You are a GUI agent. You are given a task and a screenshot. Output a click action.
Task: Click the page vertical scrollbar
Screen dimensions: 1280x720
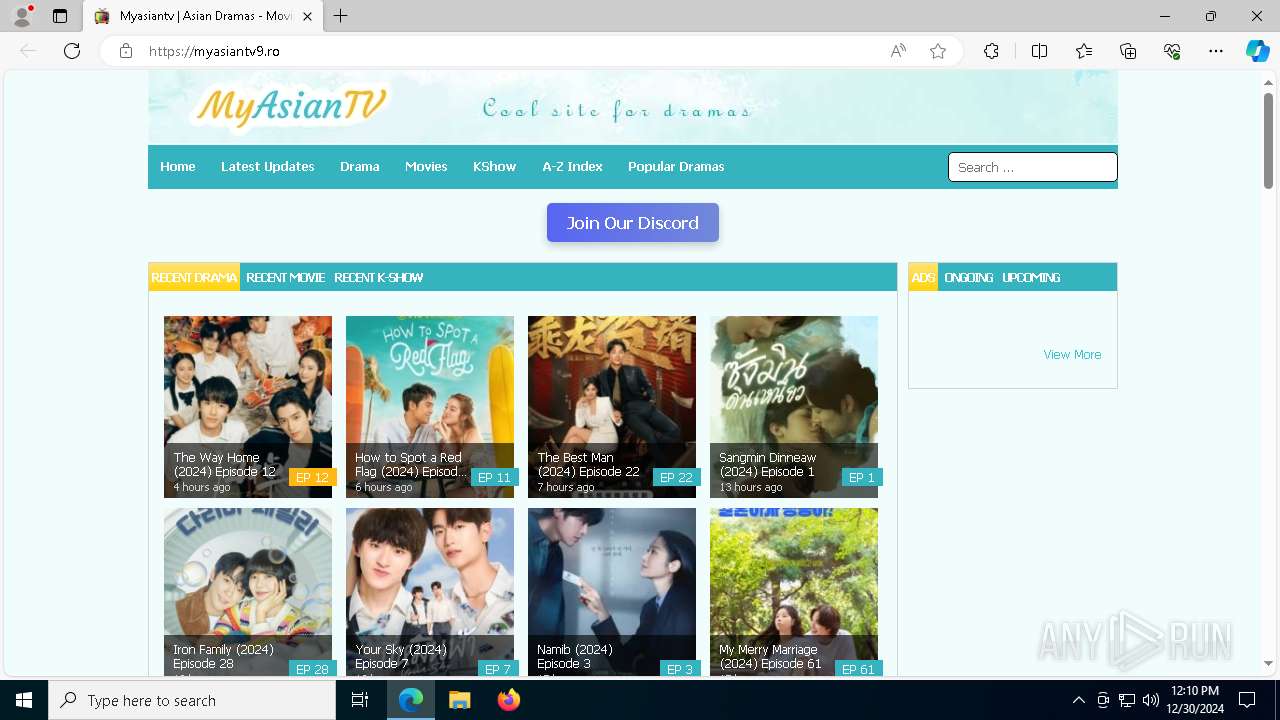pyautogui.click(x=1268, y=140)
